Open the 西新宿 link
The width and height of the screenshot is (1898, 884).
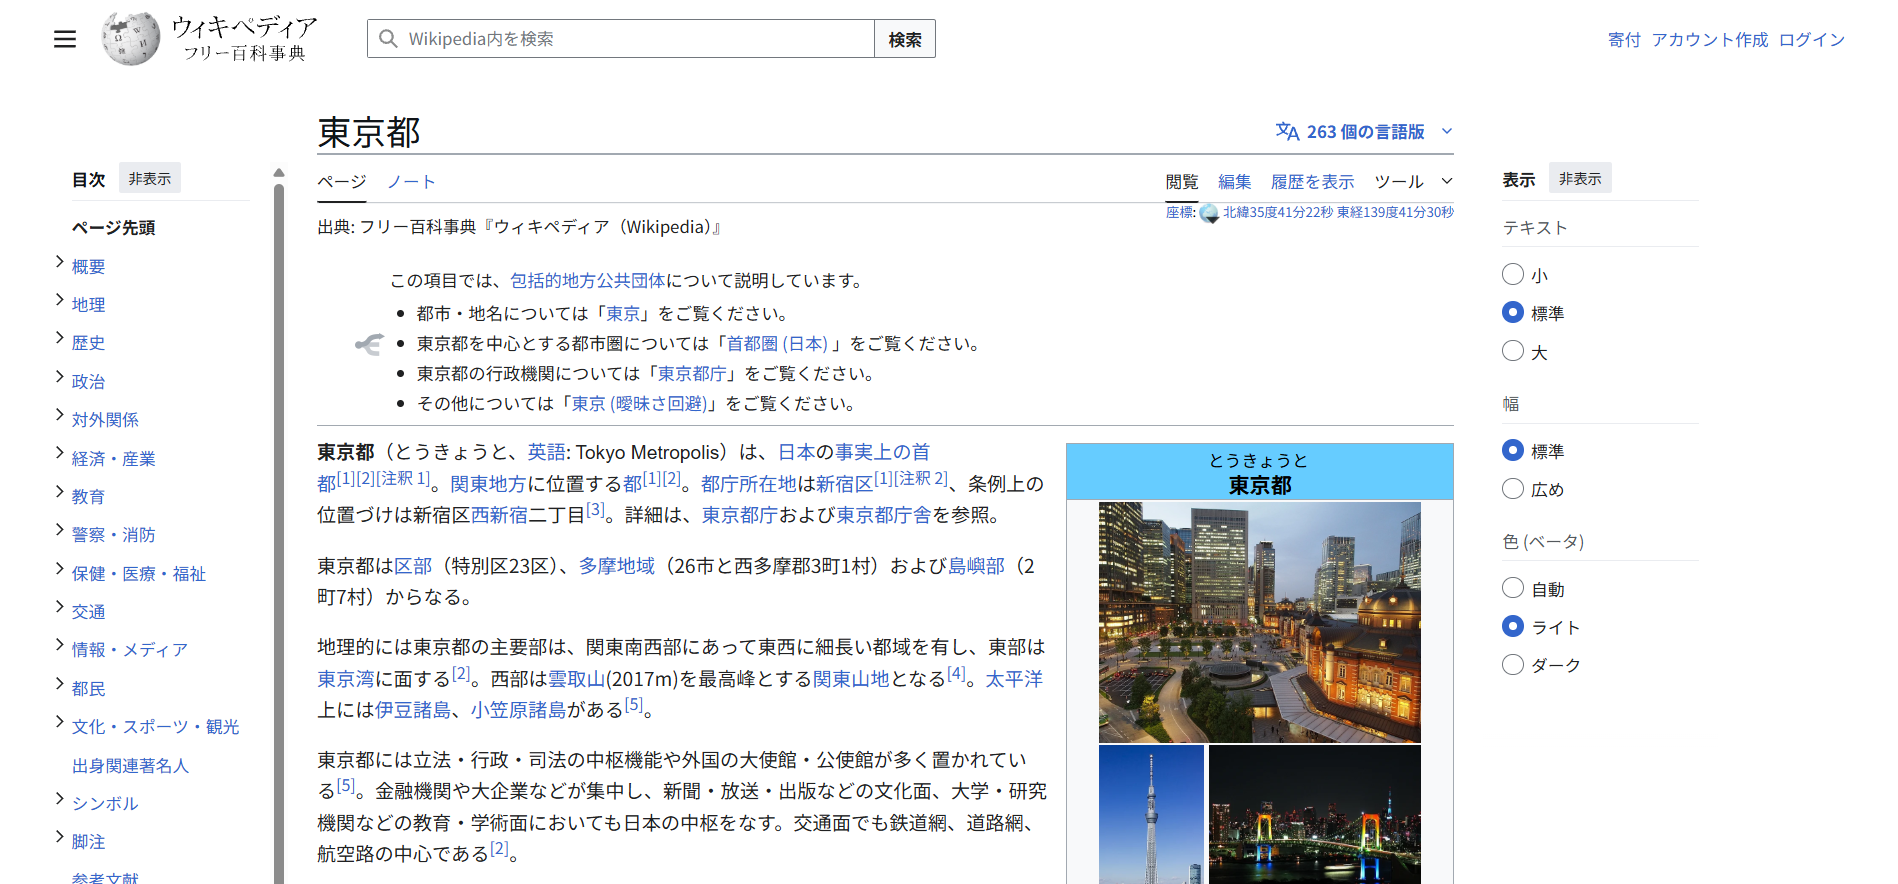499,515
